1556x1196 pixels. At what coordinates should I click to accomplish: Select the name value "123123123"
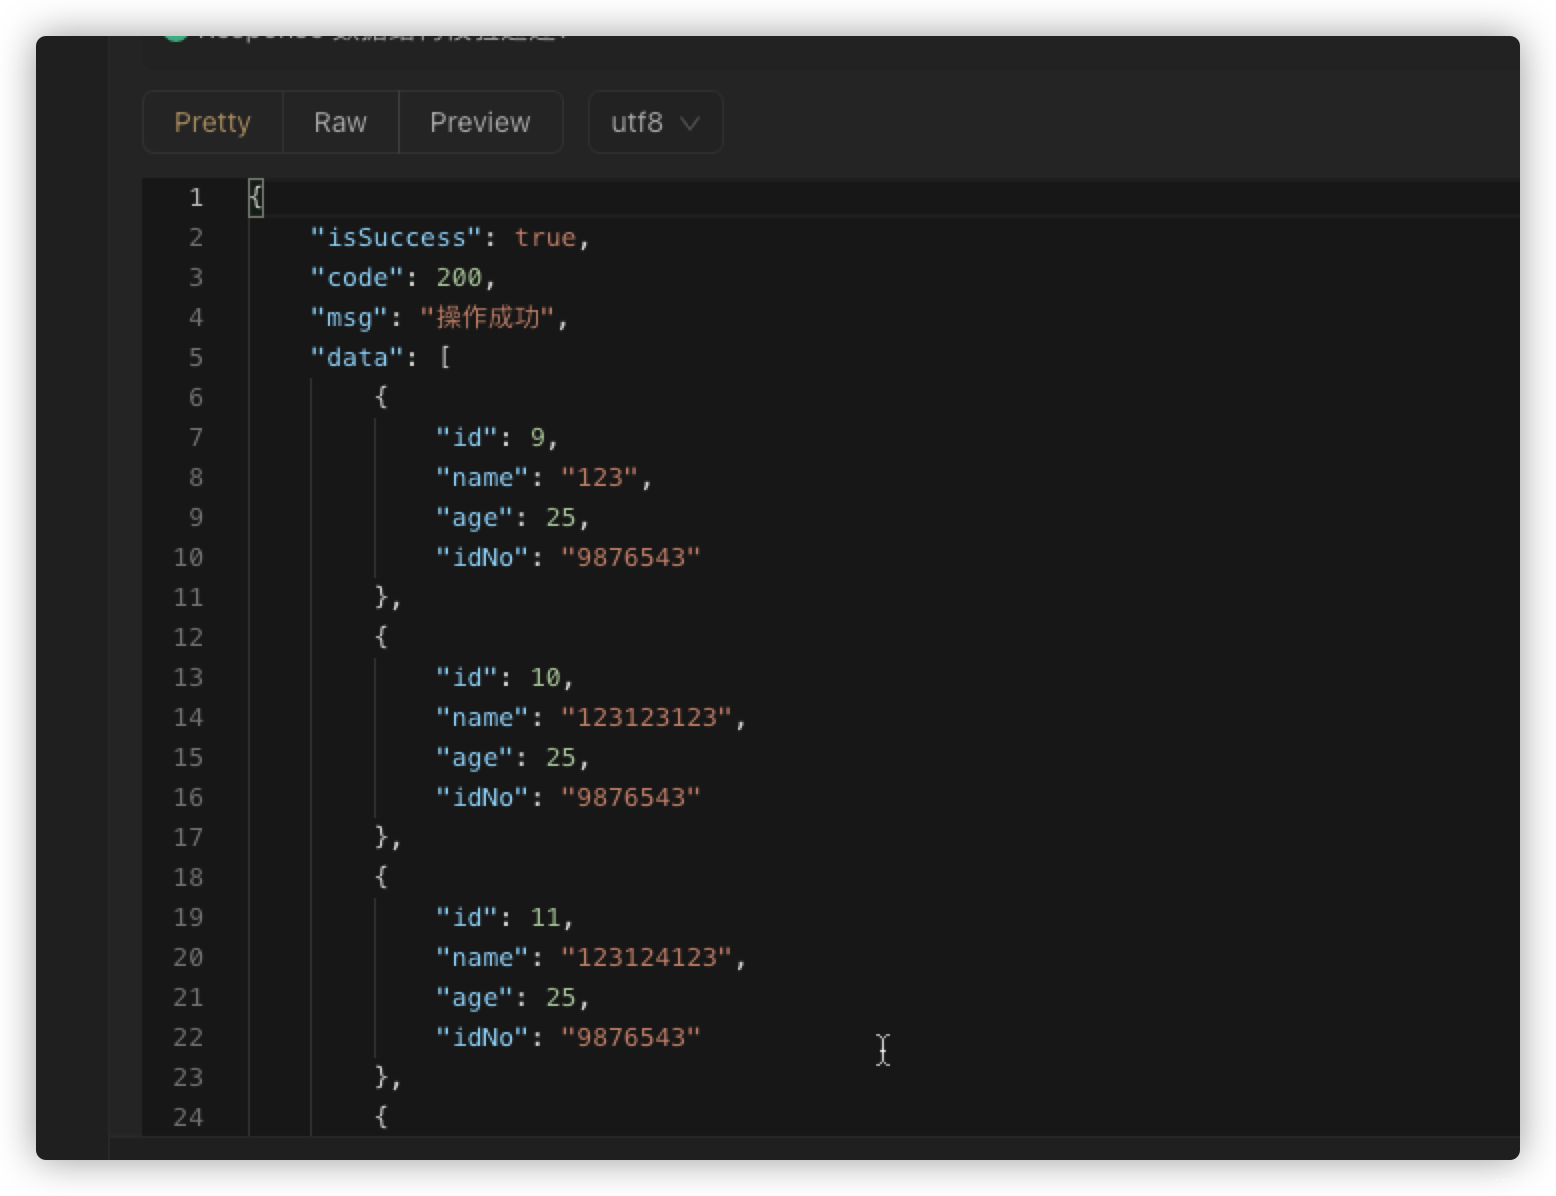pyautogui.click(x=647, y=718)
